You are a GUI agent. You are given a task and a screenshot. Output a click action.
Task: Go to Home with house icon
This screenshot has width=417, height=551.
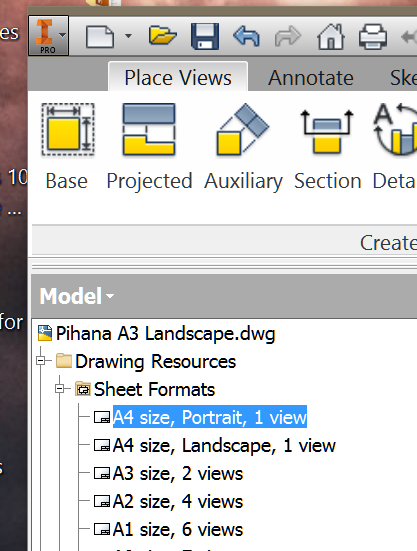(x=331, y=36)
